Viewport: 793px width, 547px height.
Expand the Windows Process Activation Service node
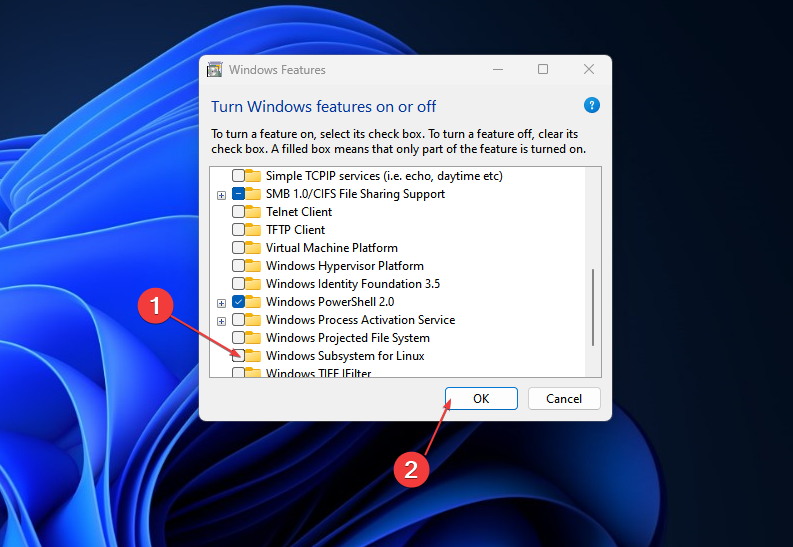[x=221, y=321]
